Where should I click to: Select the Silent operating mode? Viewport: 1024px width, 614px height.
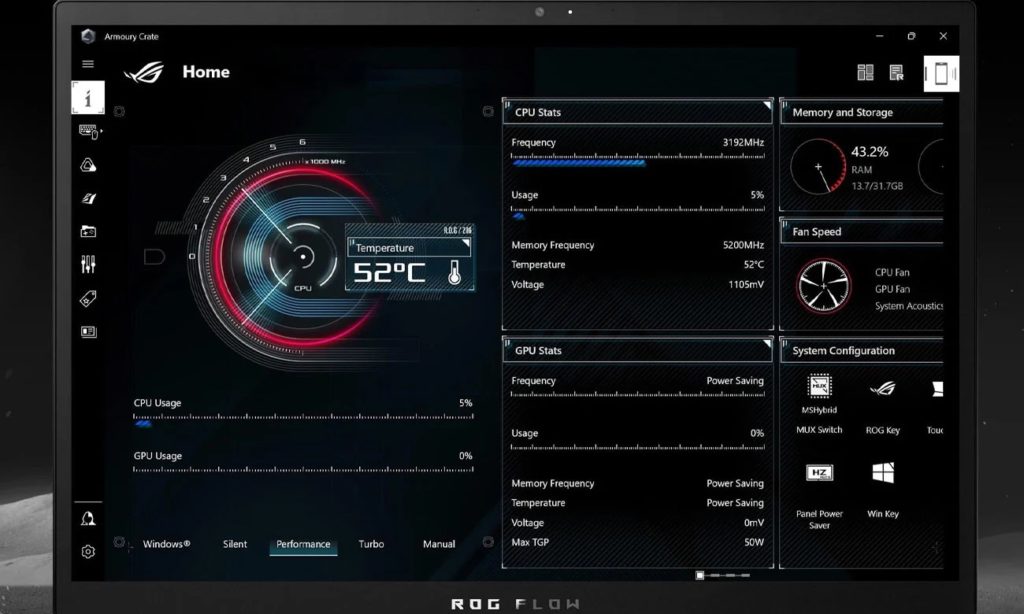235,544
